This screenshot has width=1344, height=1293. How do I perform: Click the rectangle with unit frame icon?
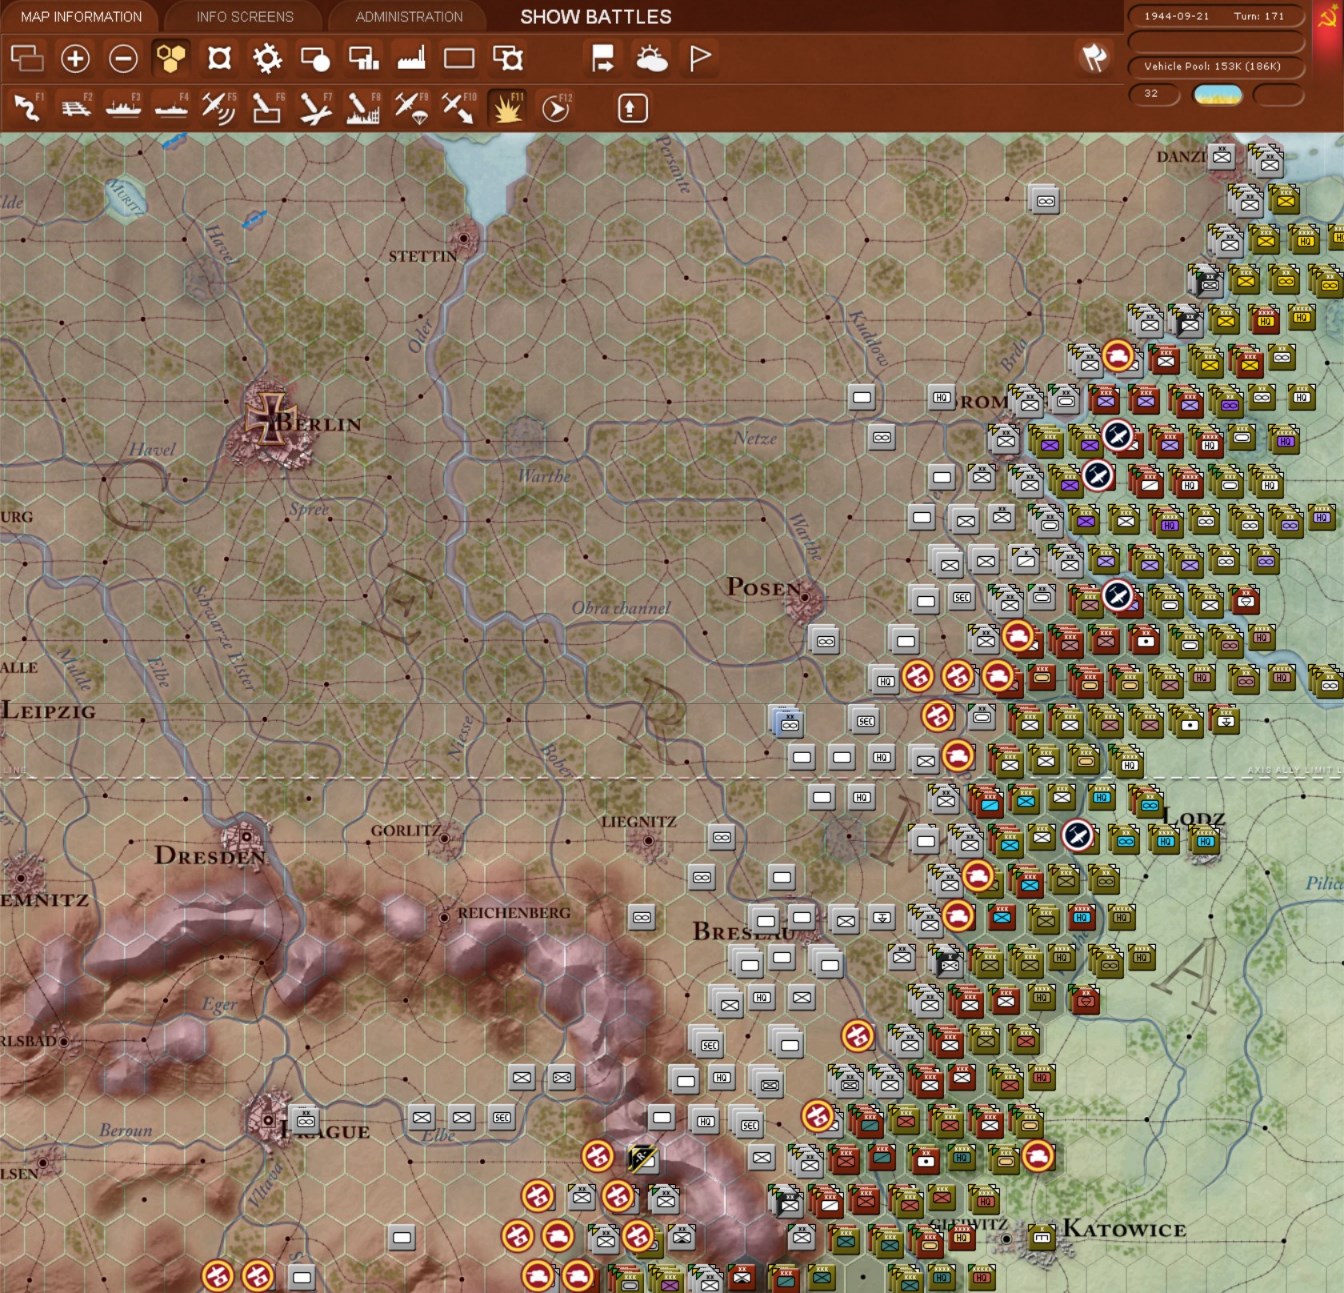point(508,59)
